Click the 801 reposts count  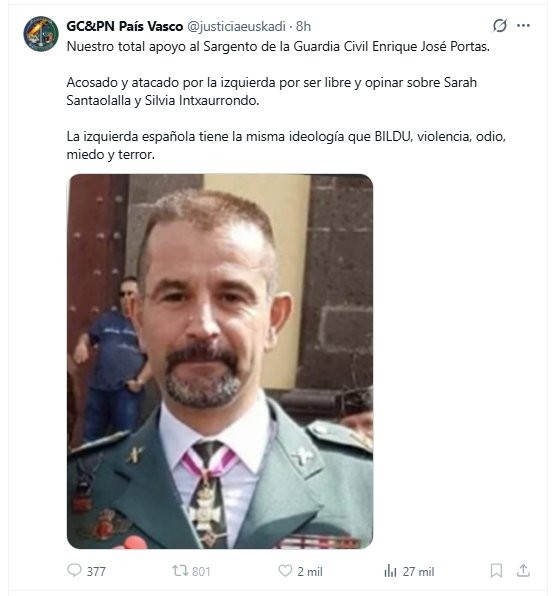(201, 571)
